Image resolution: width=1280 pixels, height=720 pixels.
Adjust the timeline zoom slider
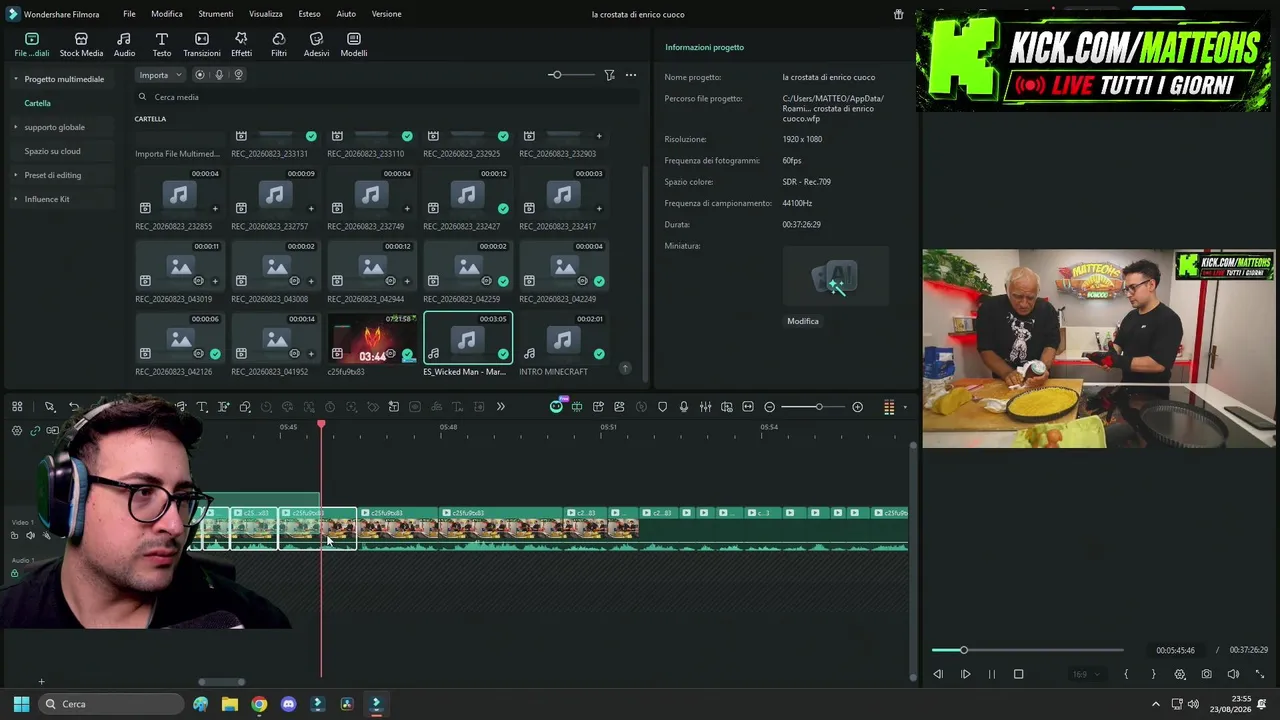[x=818, y=407]
